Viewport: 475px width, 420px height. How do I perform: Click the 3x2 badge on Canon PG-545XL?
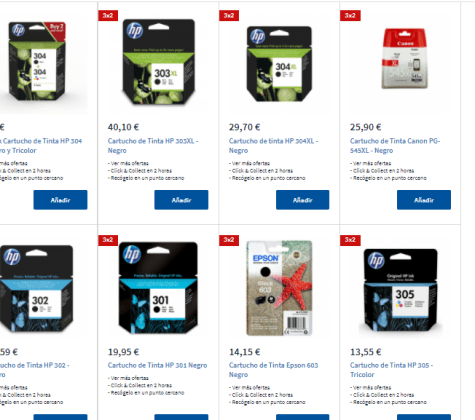(x=350, y=15)
